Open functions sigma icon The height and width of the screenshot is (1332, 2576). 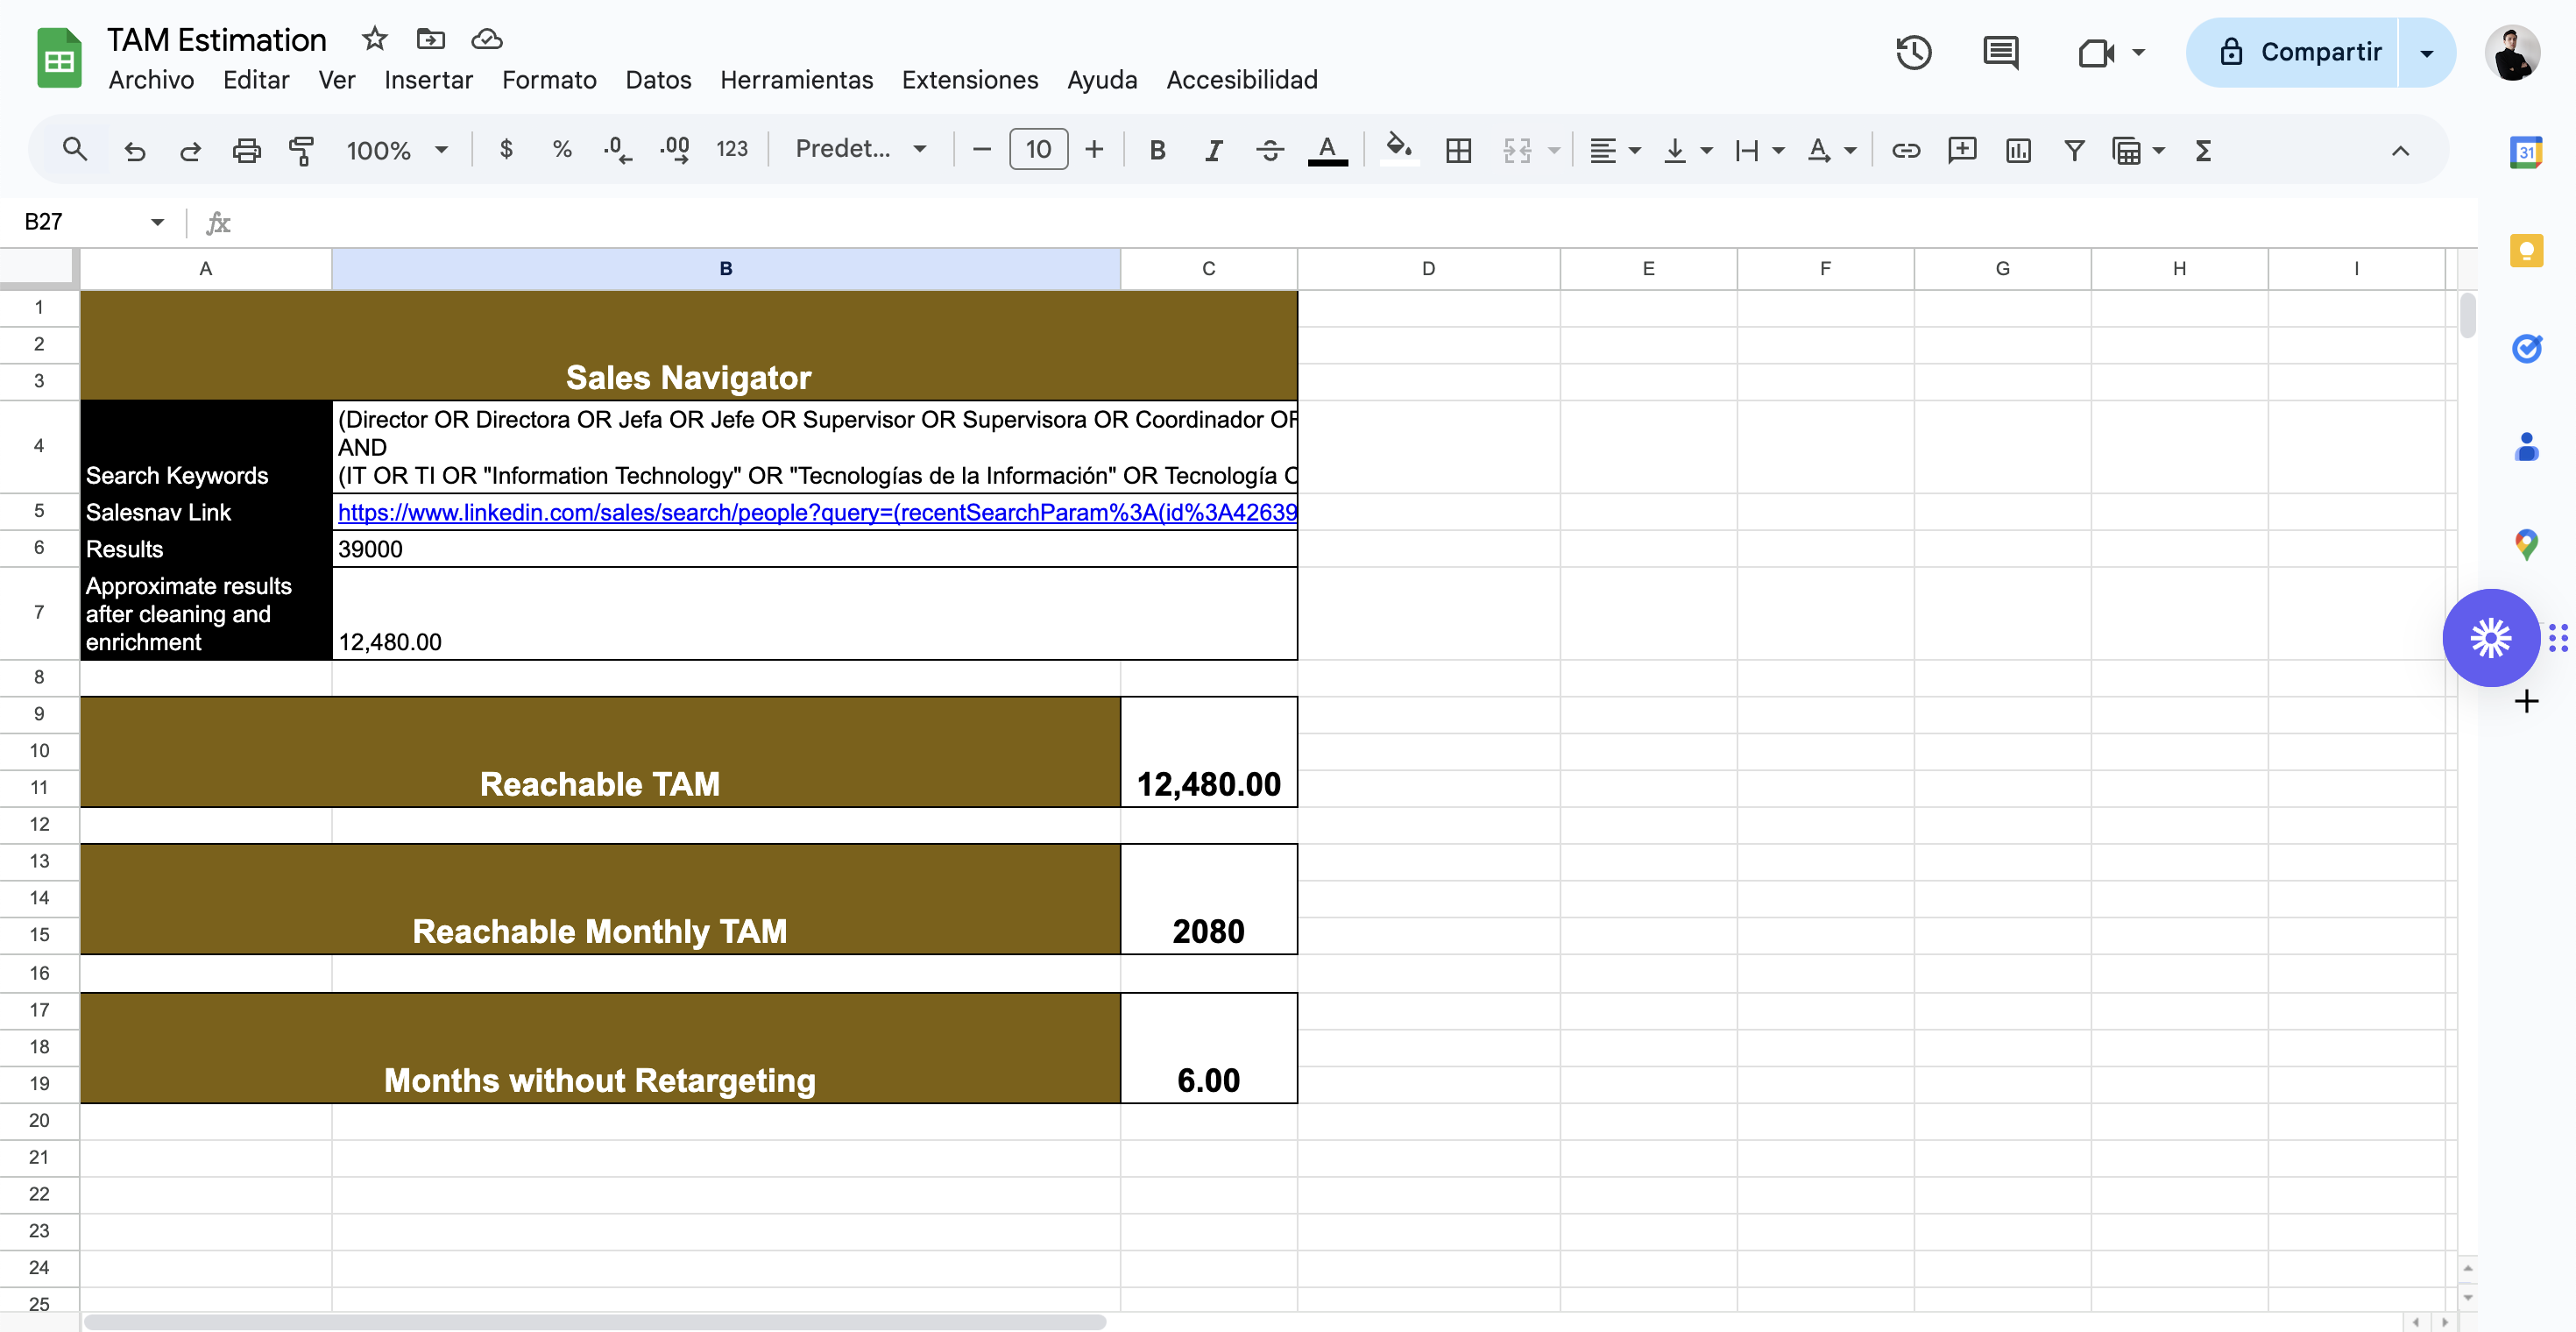tap(2202, 150)
